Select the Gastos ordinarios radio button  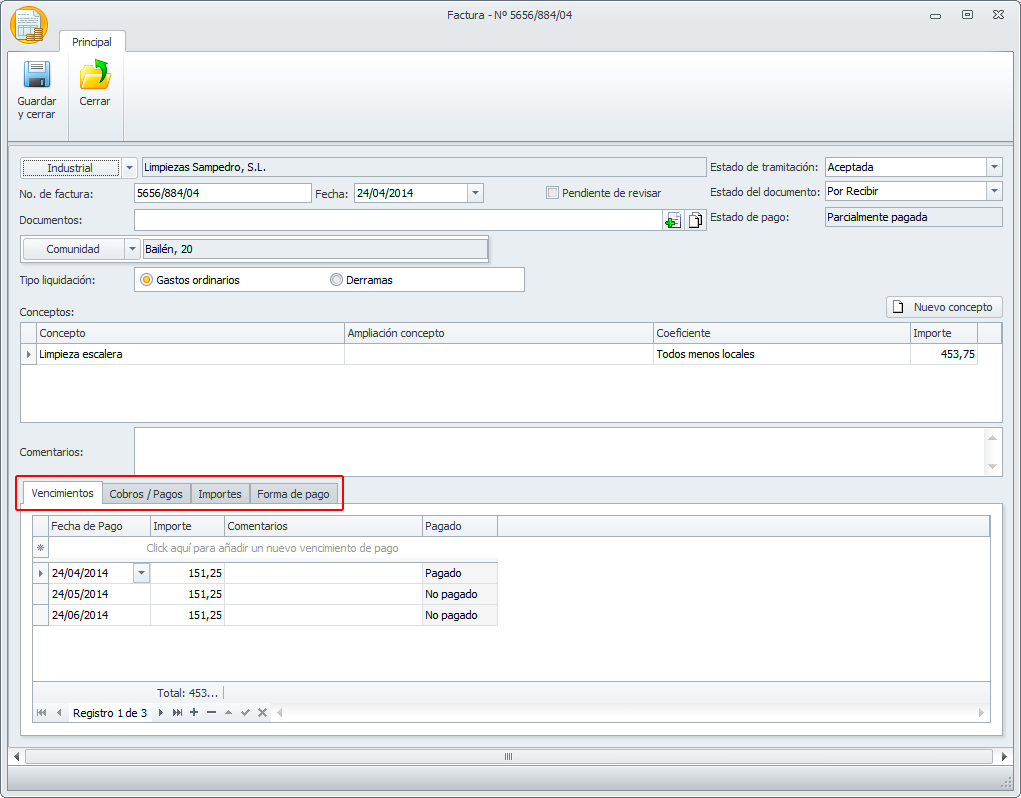coord(146,280)
